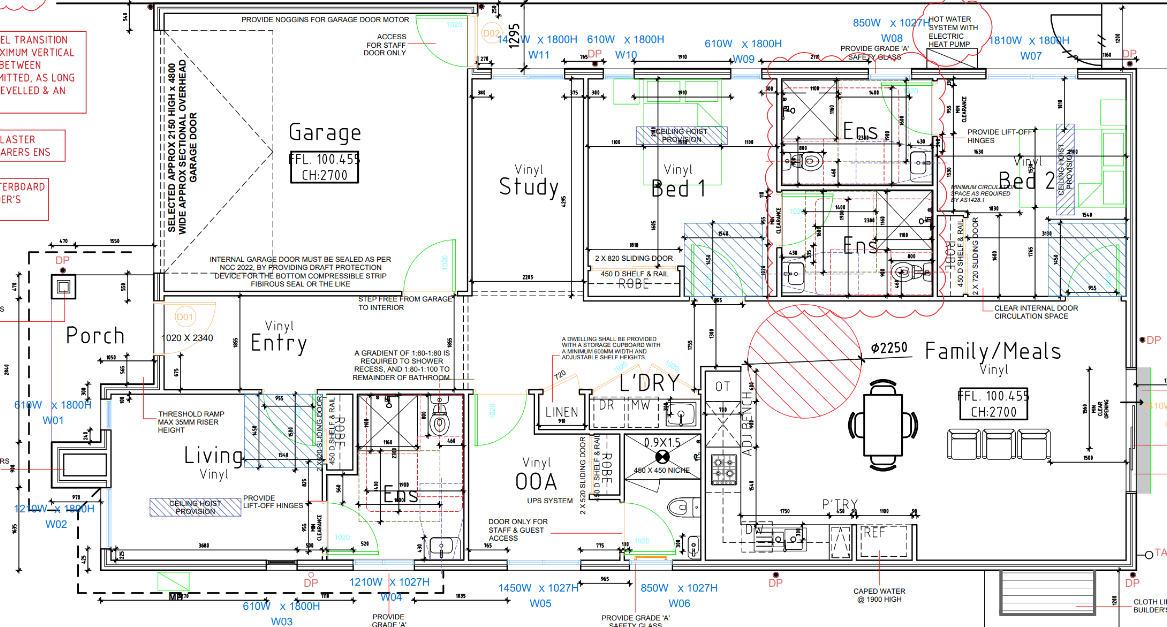The height and width of the screenshot is (627, 1167).
Task: Select the LINEN cupboard label
Action: 561,412
